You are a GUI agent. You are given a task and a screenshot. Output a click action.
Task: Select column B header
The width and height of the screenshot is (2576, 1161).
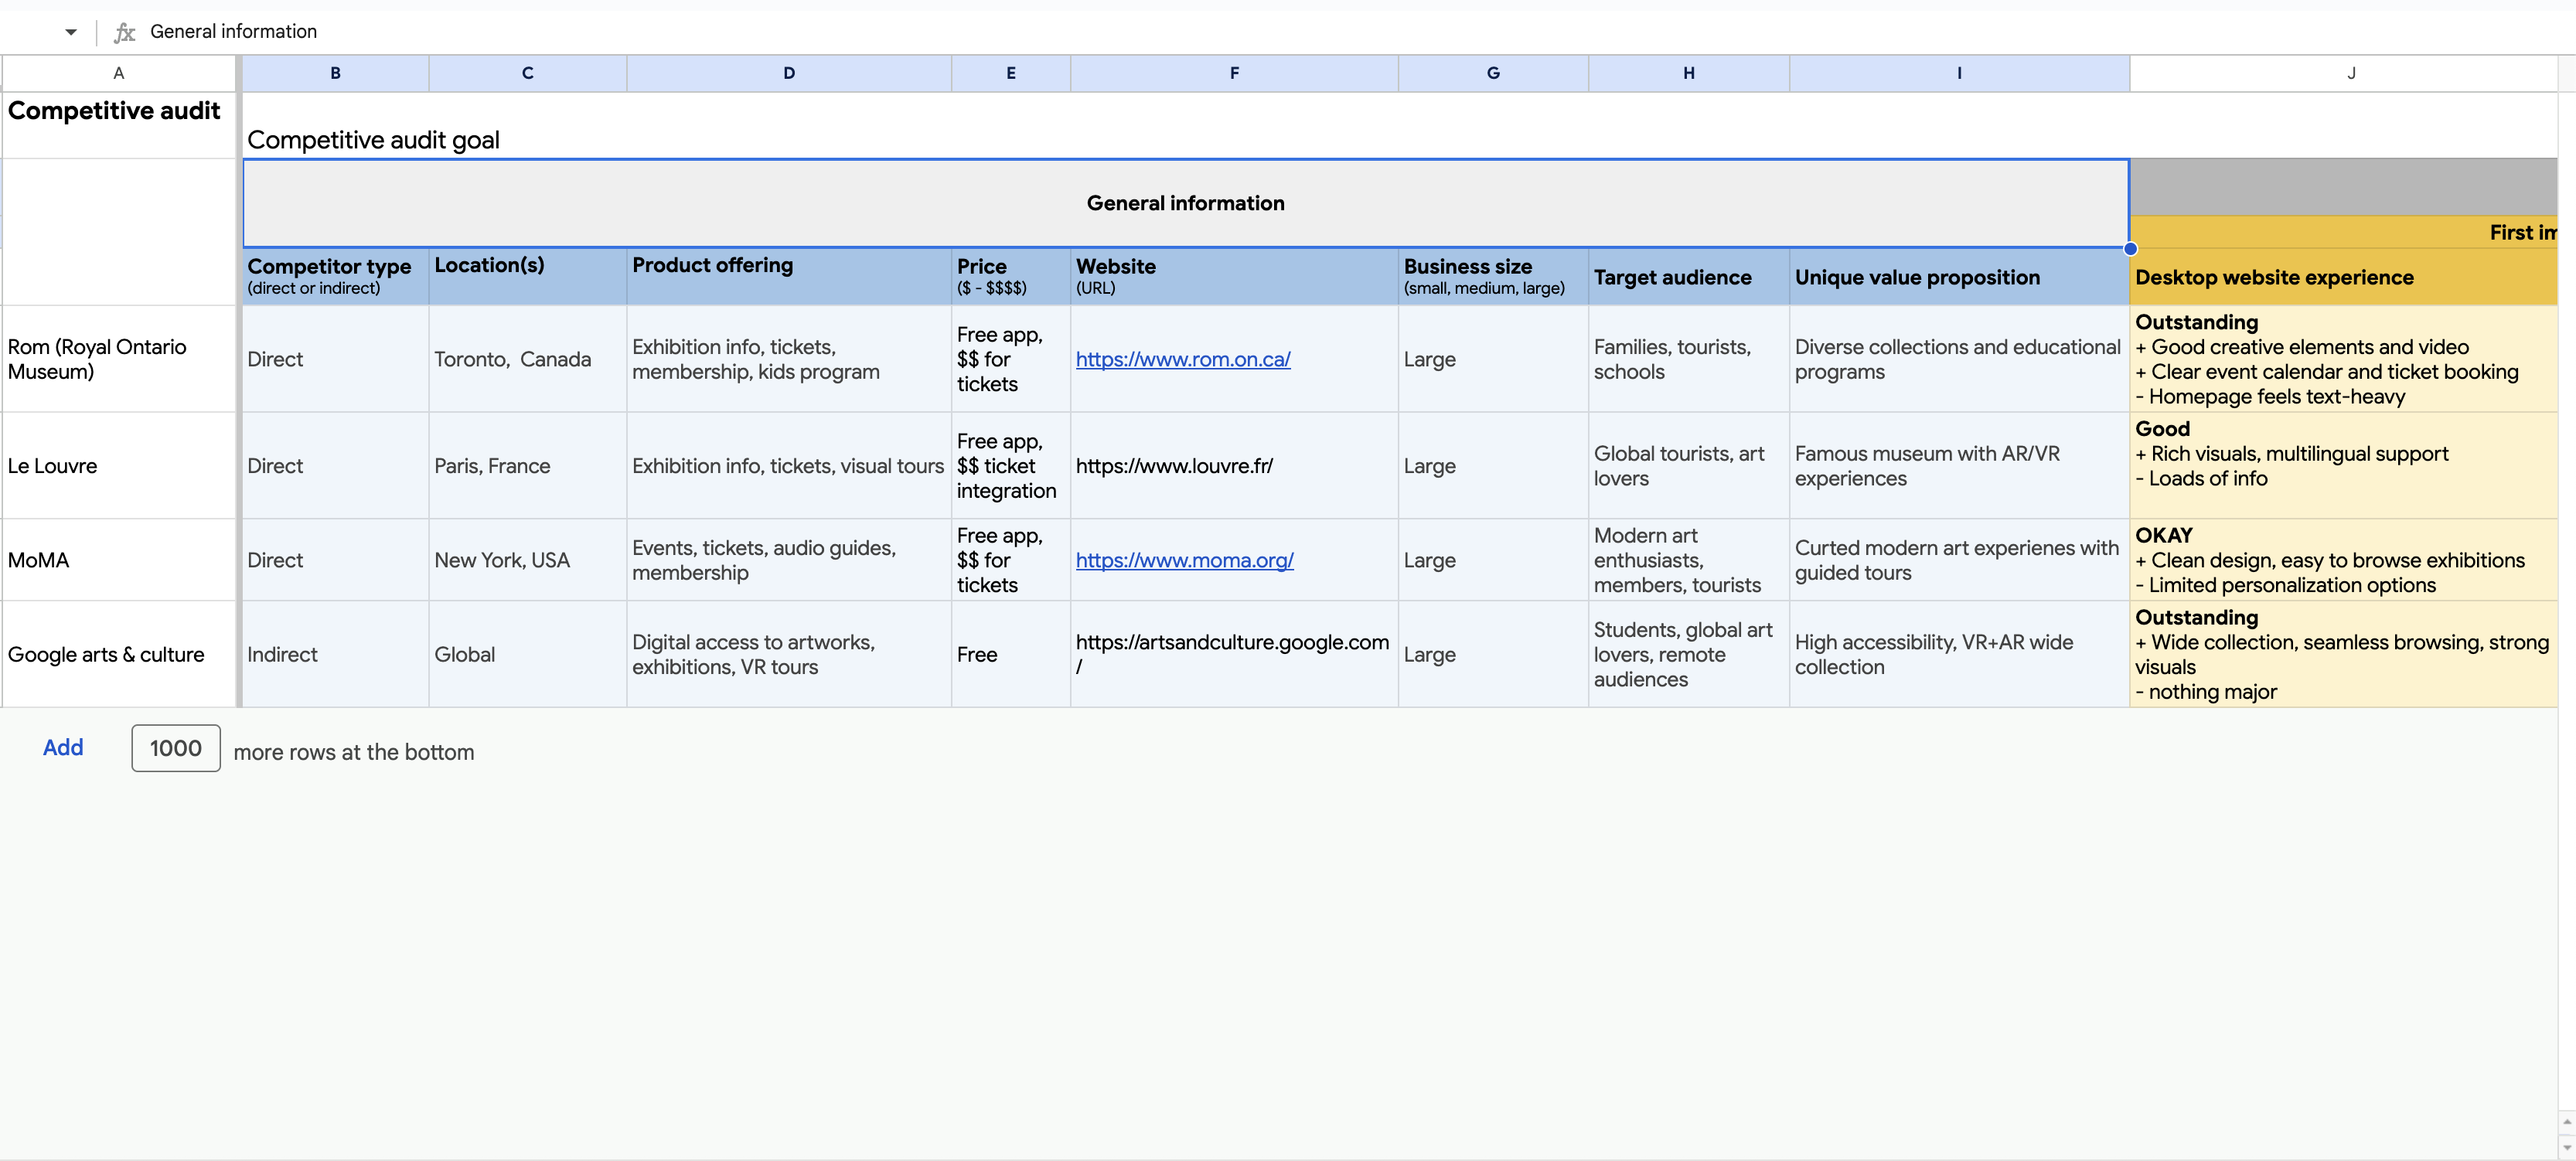point(335,73)
